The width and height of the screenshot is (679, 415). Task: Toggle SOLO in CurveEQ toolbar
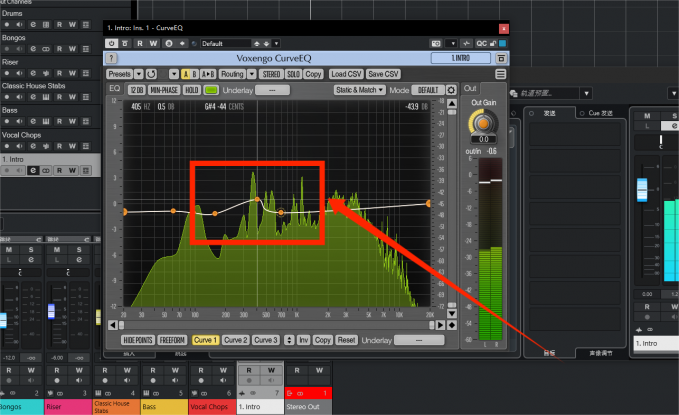(293, 74)
